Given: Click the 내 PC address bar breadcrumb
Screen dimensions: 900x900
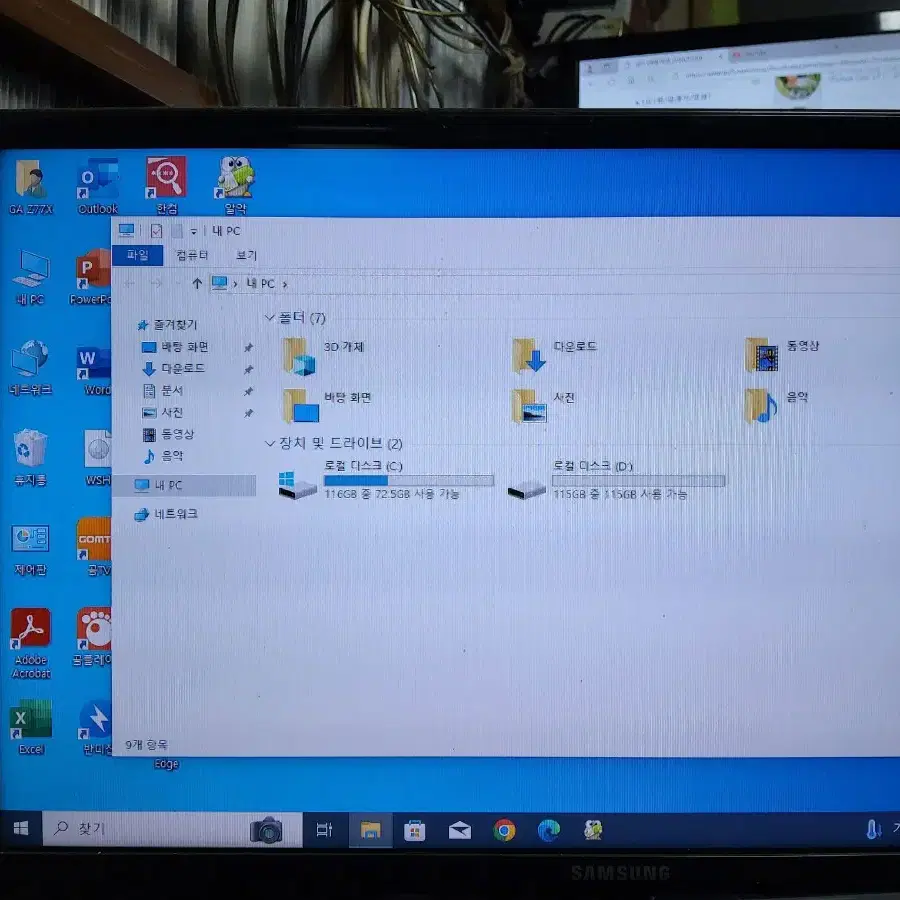Looking at the screenshot, I should (x=261, y=284).
